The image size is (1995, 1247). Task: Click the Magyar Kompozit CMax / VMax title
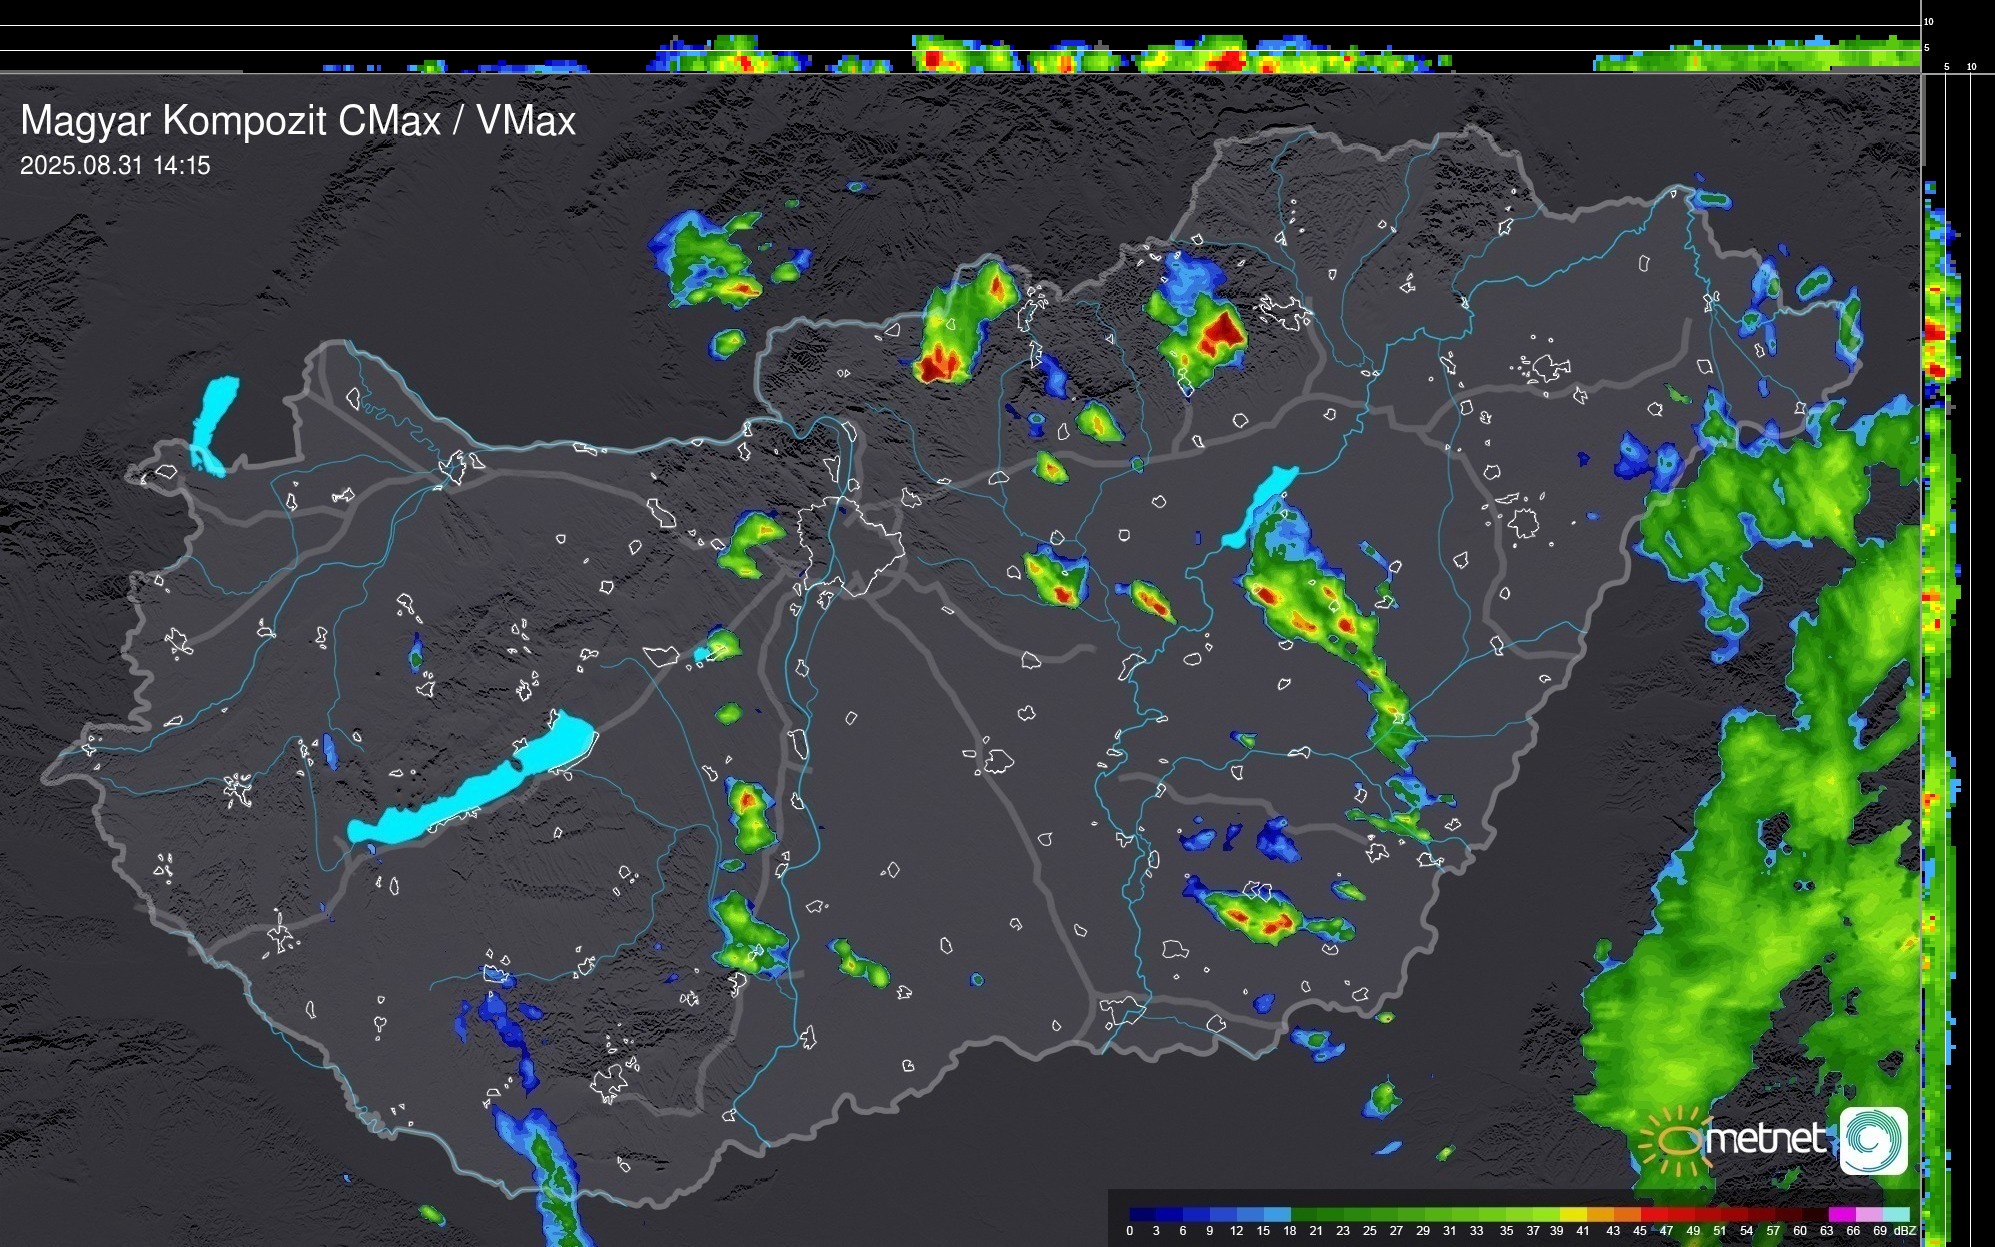pyautogui.click(x=298, y=121)
